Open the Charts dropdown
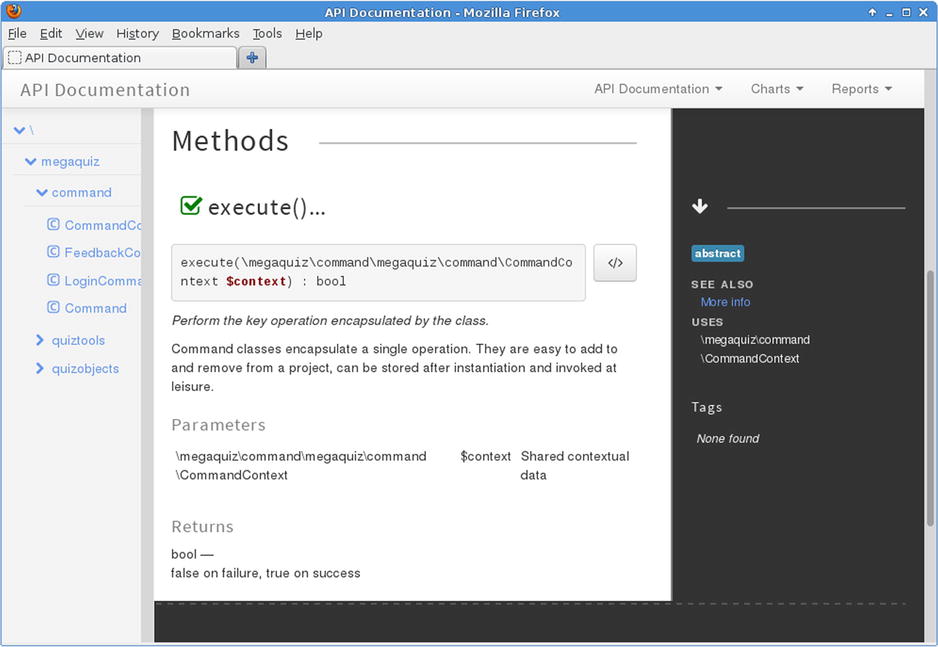938x647 pixels. pos(777,89)
